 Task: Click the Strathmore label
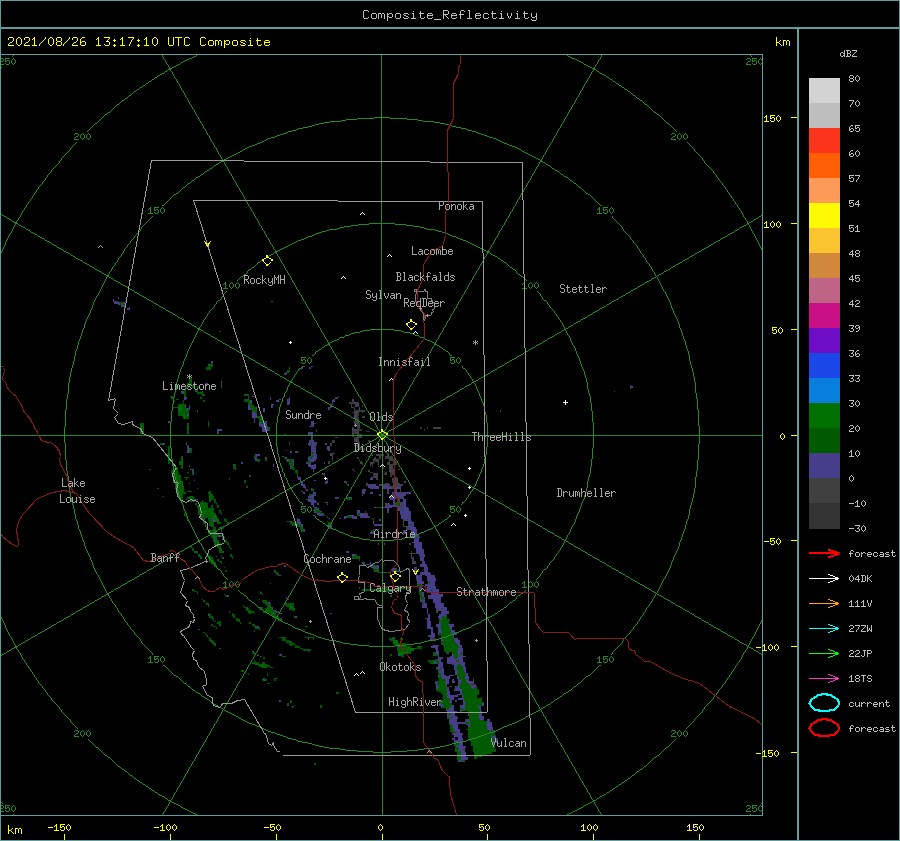point(486,592)
